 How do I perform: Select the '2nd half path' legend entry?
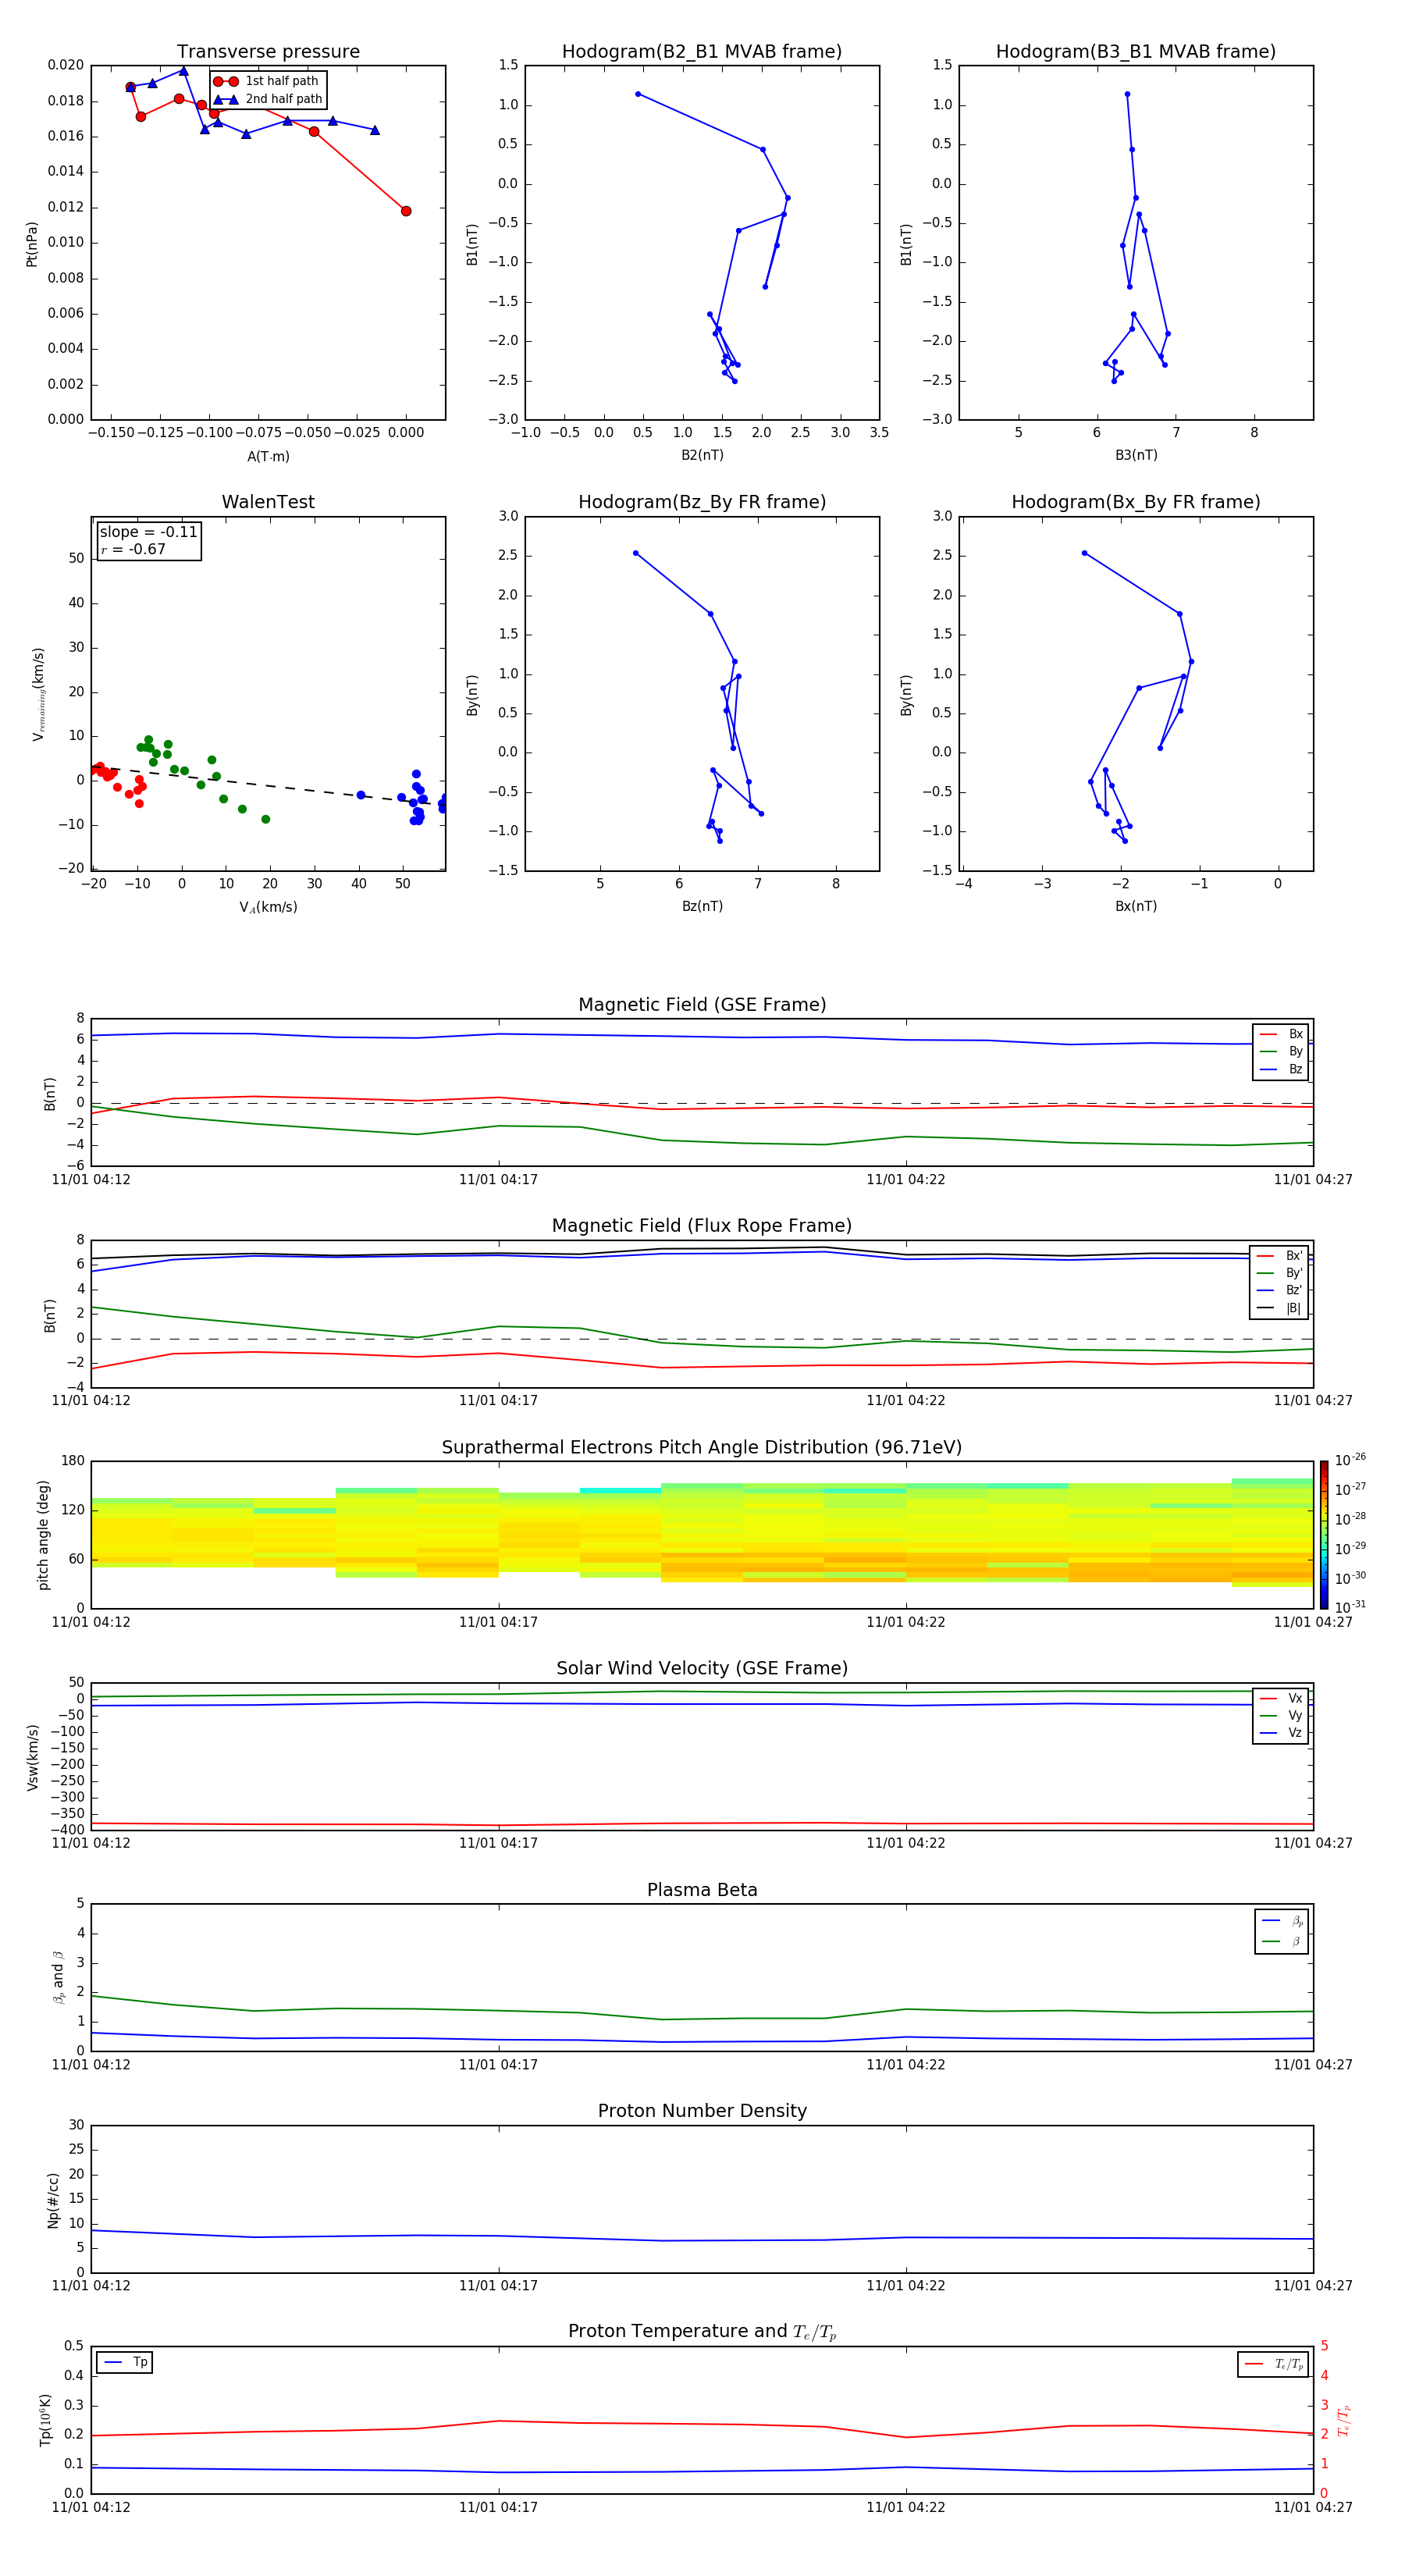(267, 99)
